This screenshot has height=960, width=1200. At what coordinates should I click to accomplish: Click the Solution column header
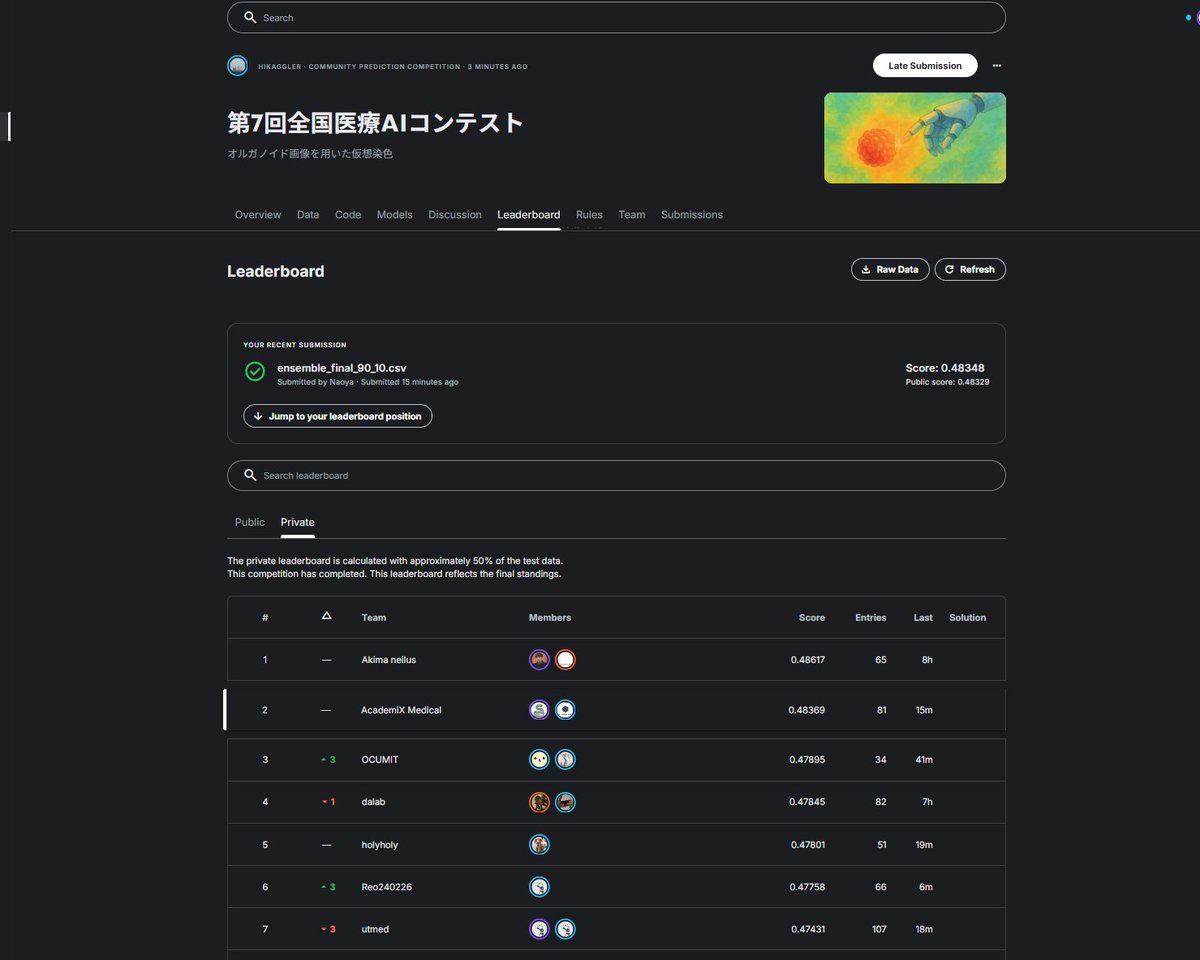tap(968, 617)
